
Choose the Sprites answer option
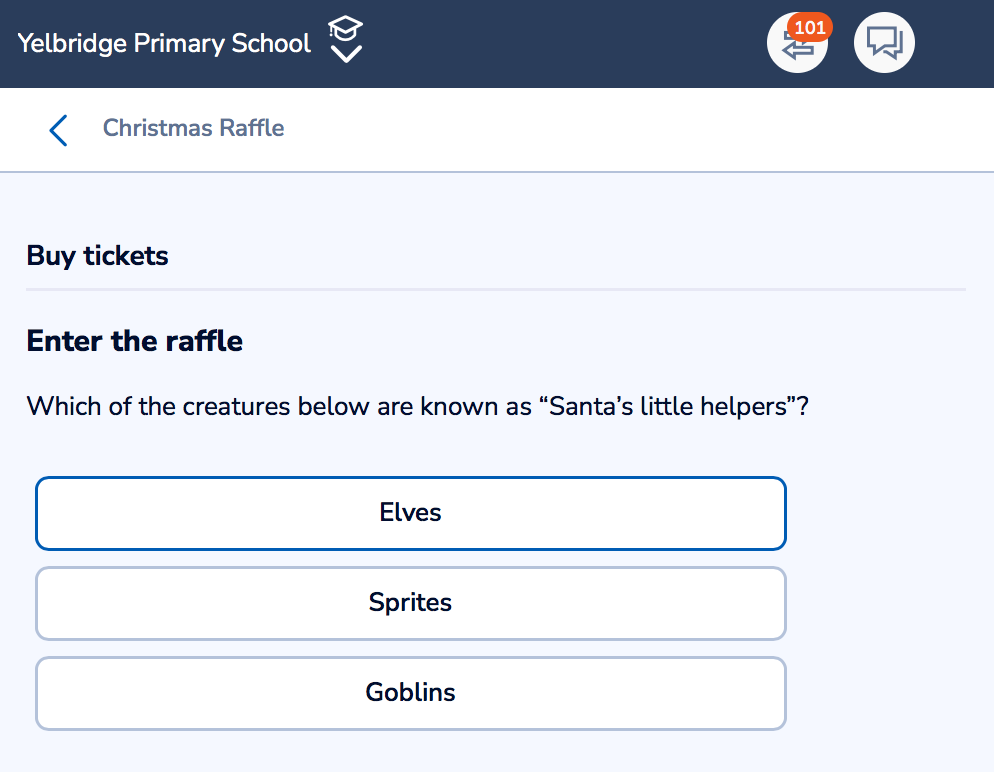[411, 603]
